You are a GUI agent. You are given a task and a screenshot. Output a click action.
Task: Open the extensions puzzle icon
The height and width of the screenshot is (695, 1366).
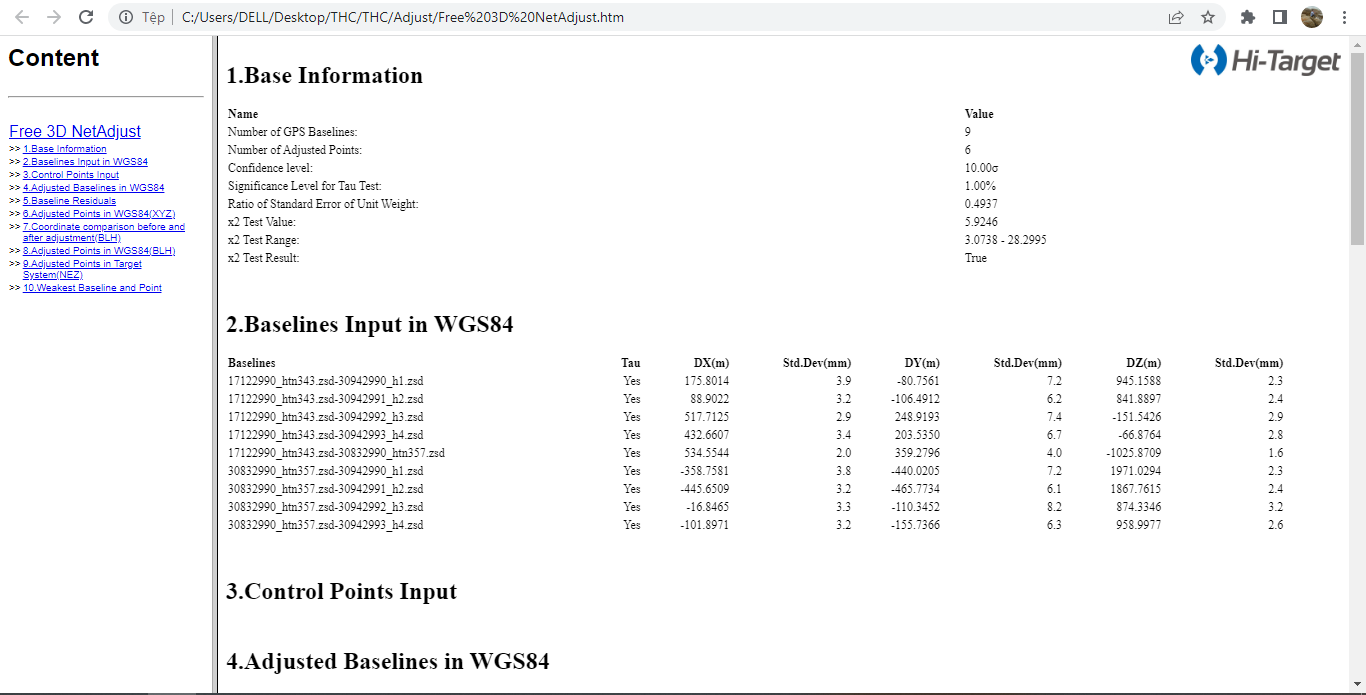point(1248,17)
